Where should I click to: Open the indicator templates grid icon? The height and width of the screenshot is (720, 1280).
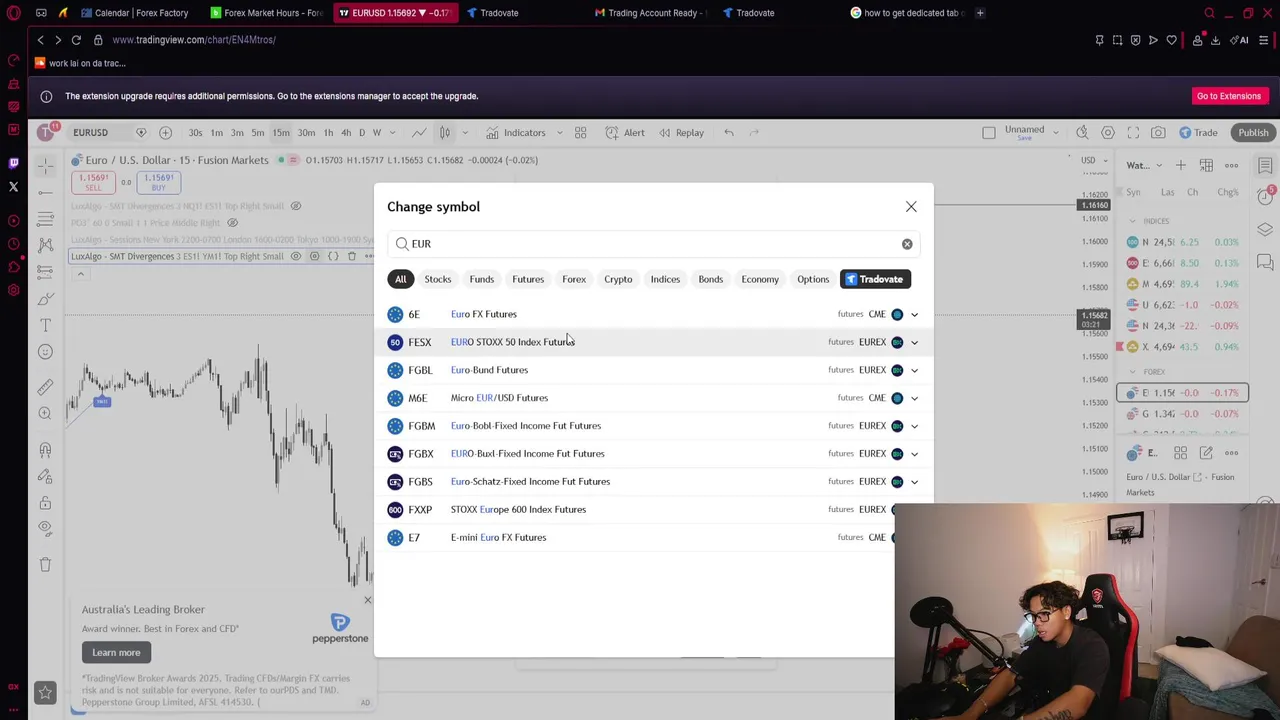click(580, 133)
